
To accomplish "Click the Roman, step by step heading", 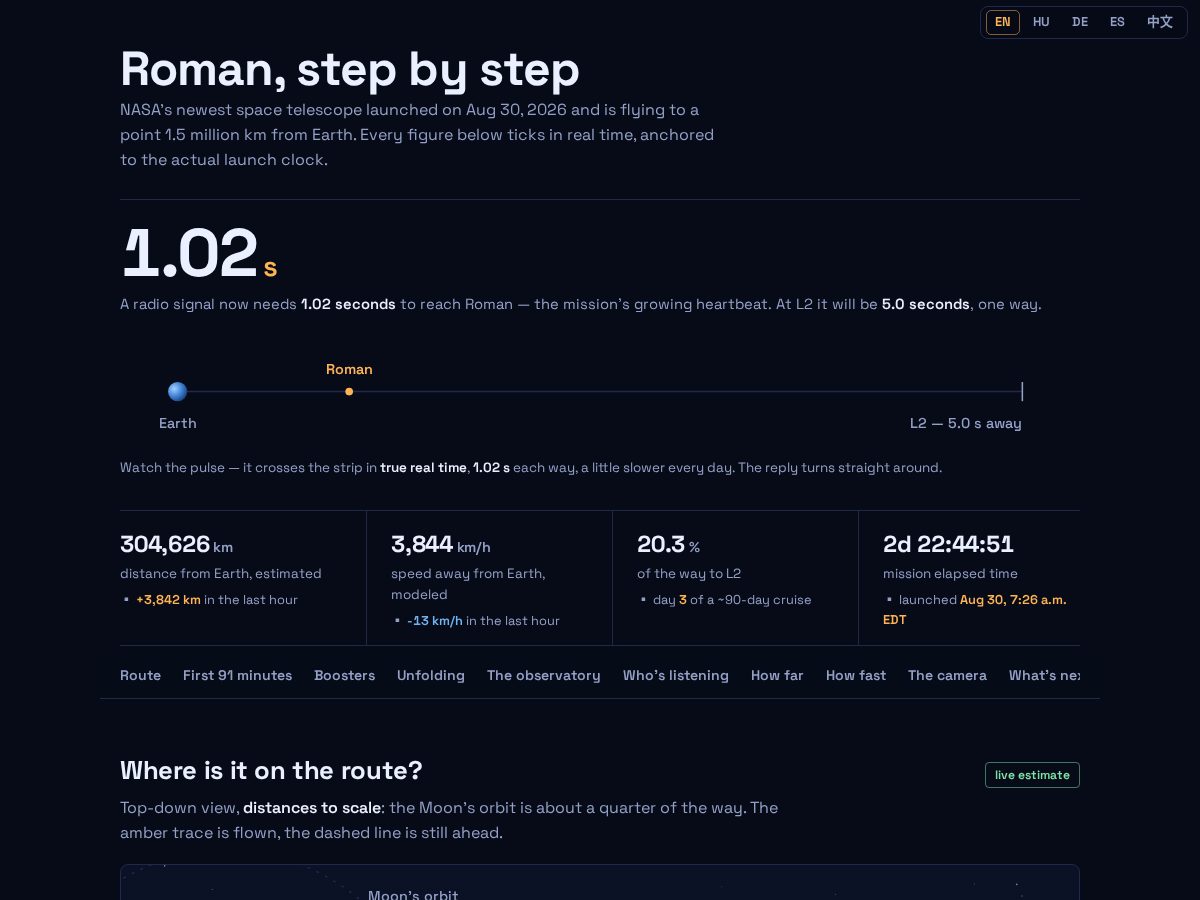I will 350,69.
